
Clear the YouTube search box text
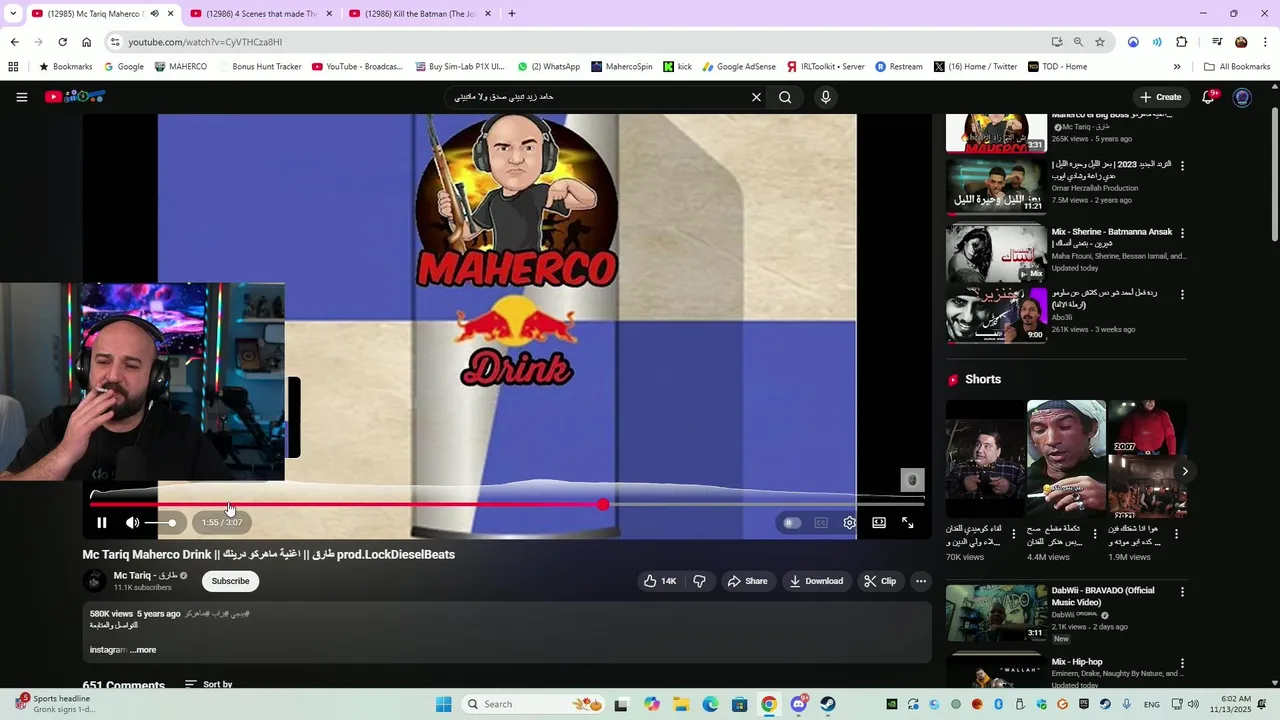click(x=756, y=97)
